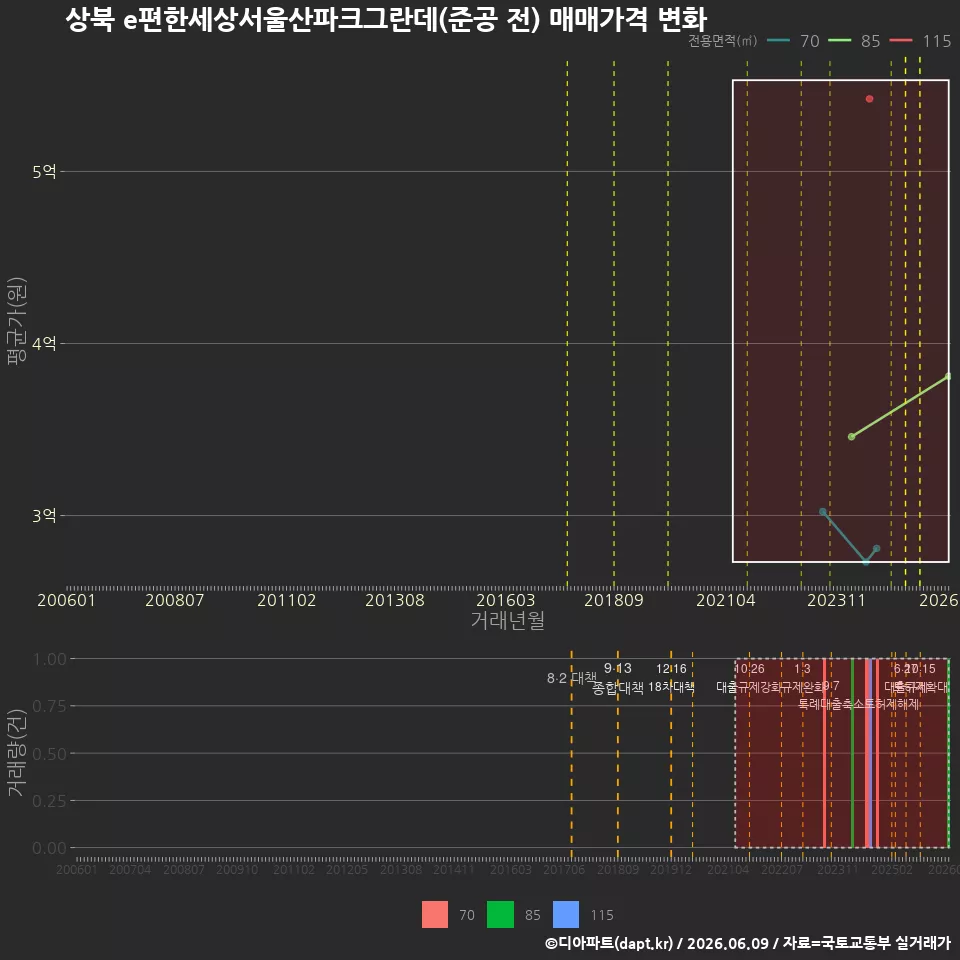Click the '3억' y-axis label

(x=44, y=516)
